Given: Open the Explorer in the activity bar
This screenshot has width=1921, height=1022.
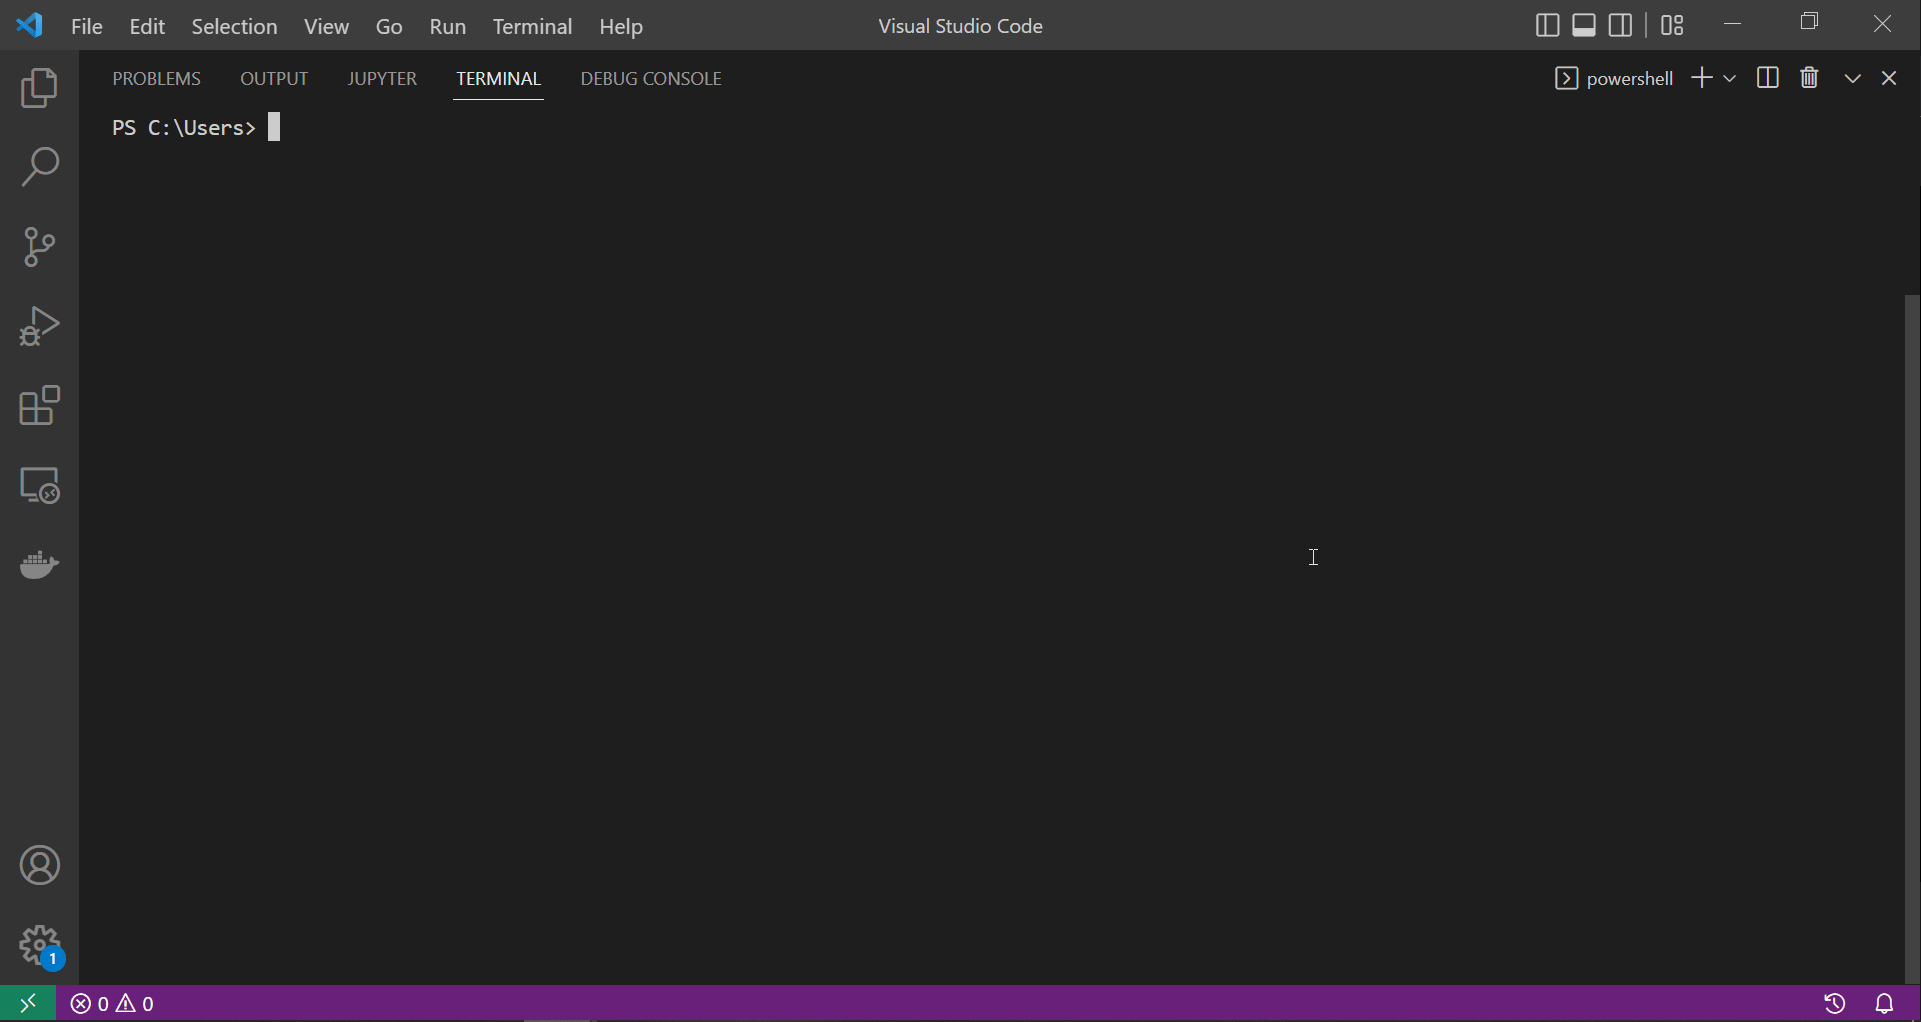Looking at the screenshot, I should click(39, 88).
